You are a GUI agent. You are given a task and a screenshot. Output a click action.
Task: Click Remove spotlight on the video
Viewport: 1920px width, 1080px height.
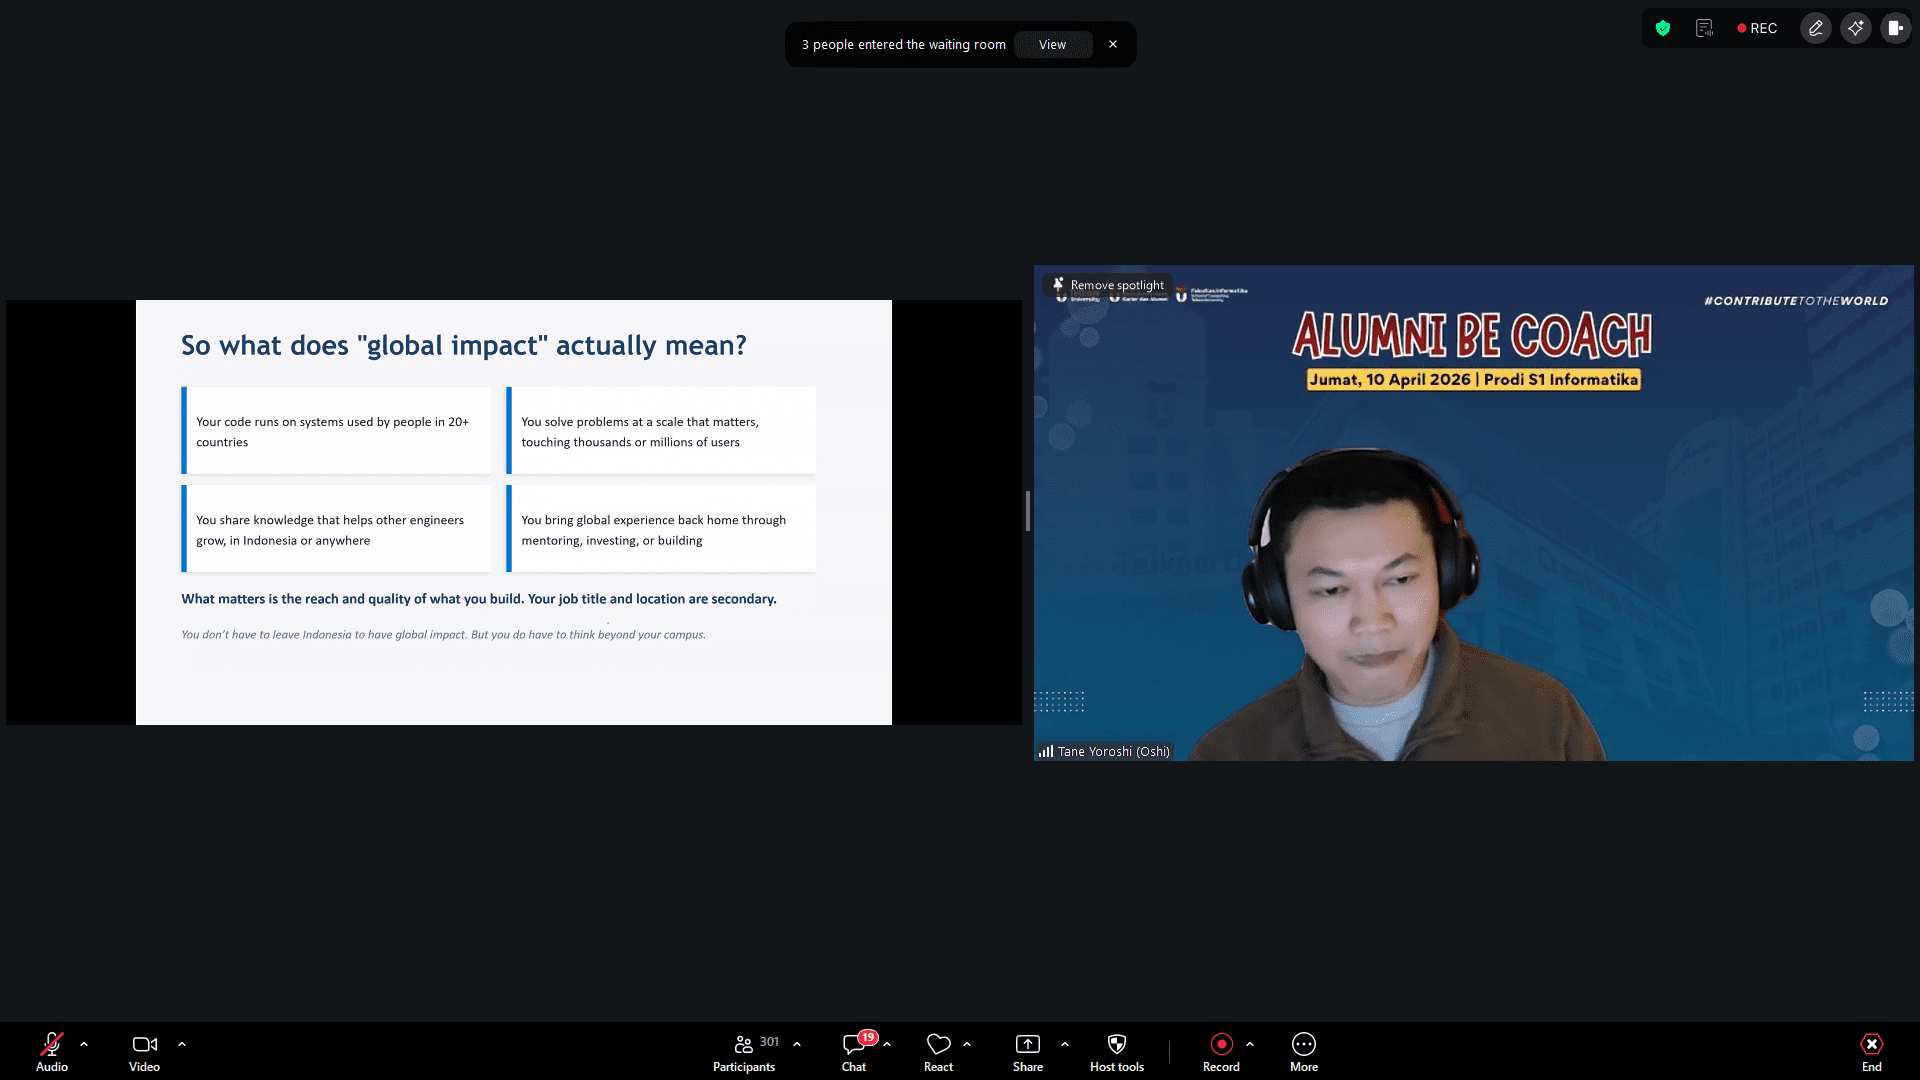[1108, 285]
